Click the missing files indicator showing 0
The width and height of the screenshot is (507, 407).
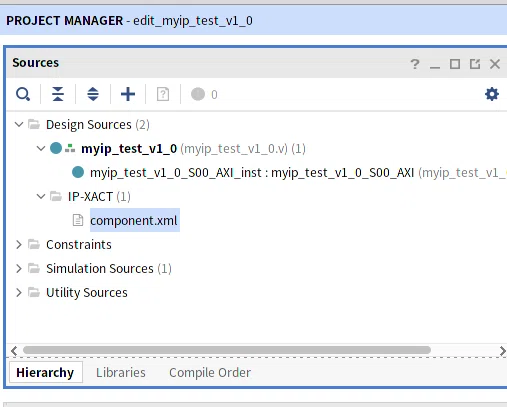[204, 94]
